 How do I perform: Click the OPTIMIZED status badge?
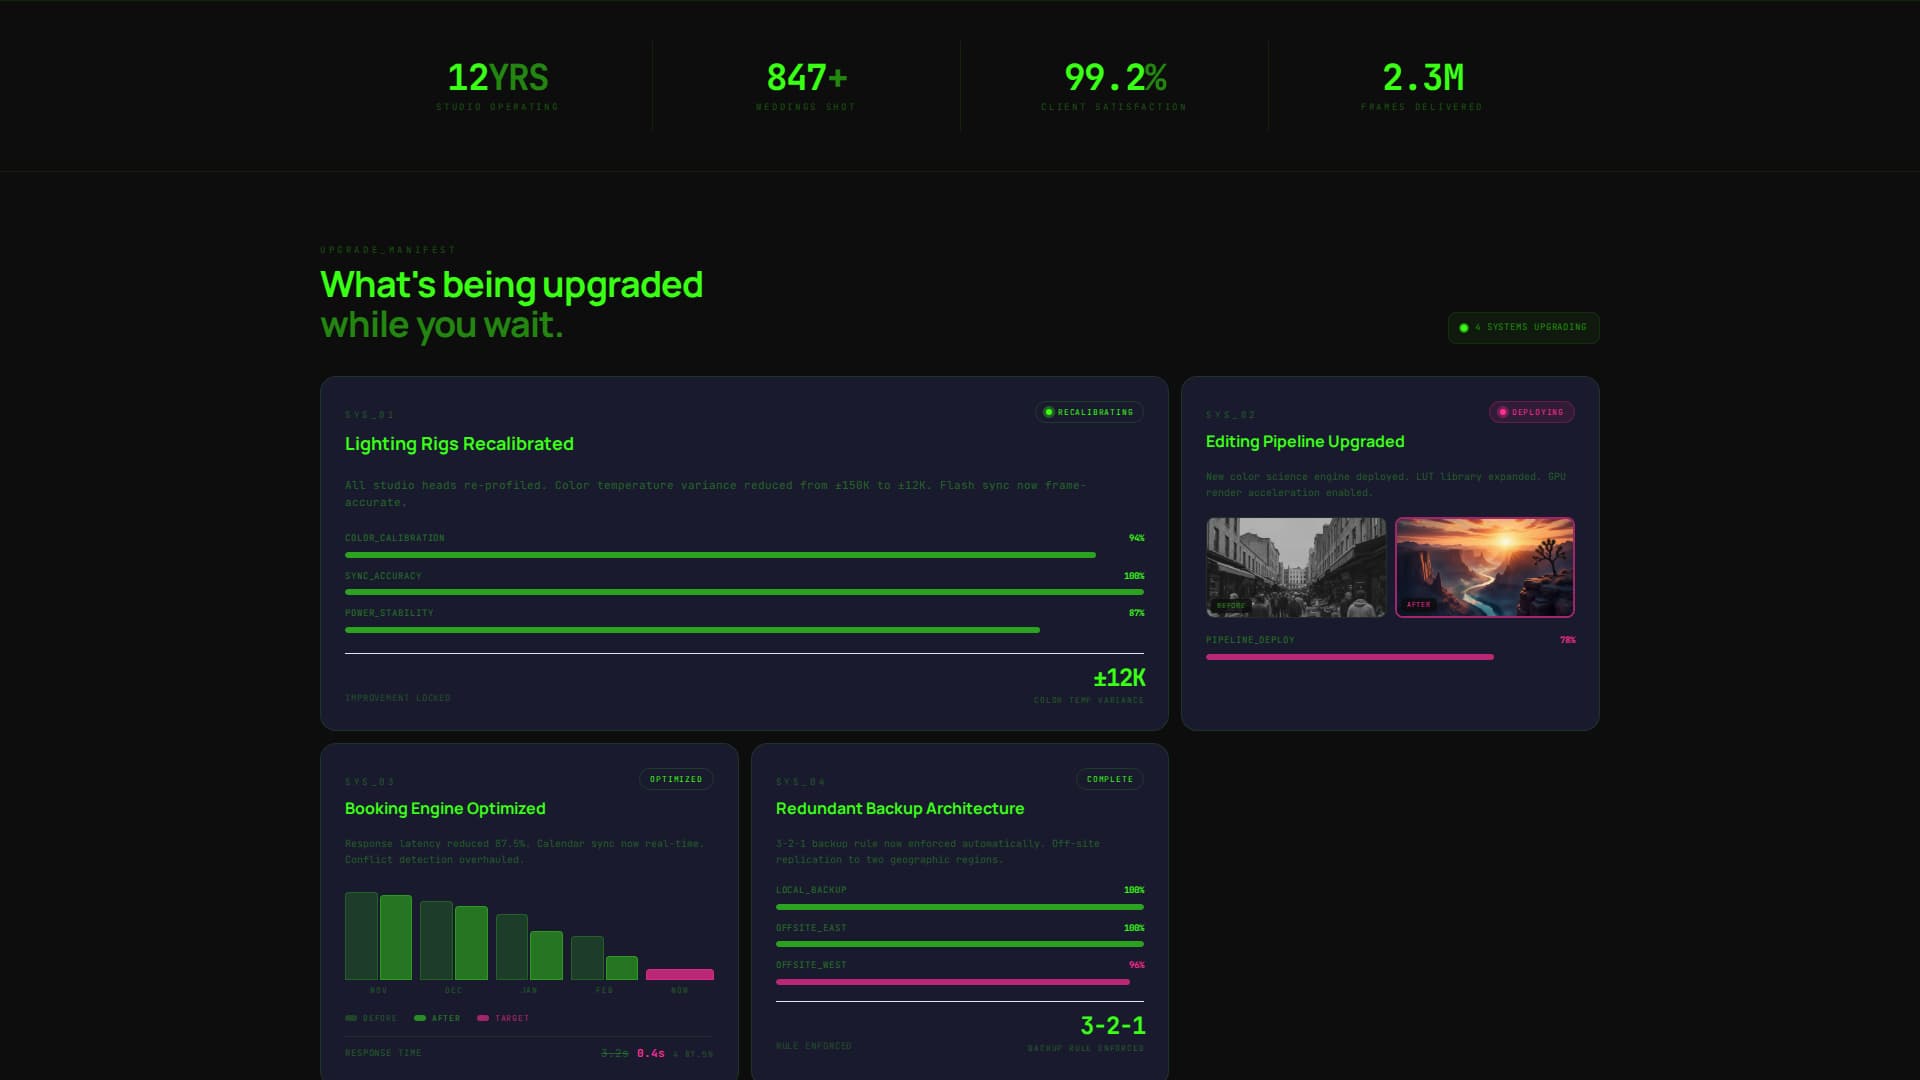pos(676,779)
